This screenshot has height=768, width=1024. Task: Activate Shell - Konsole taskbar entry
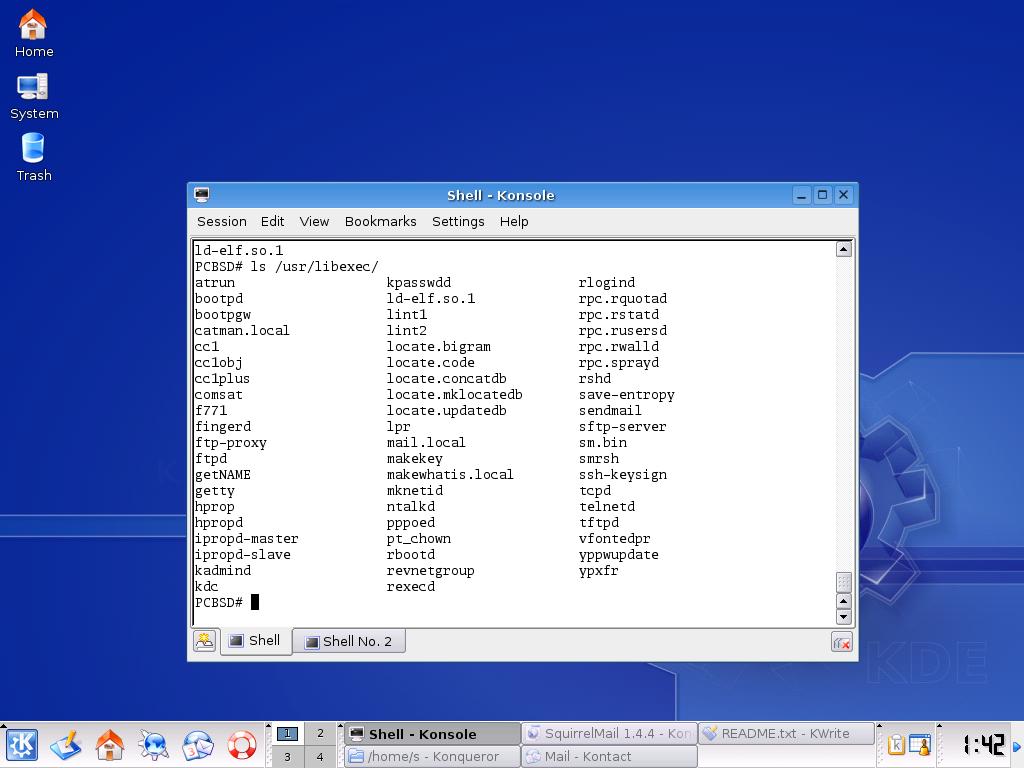pos(432,733)
